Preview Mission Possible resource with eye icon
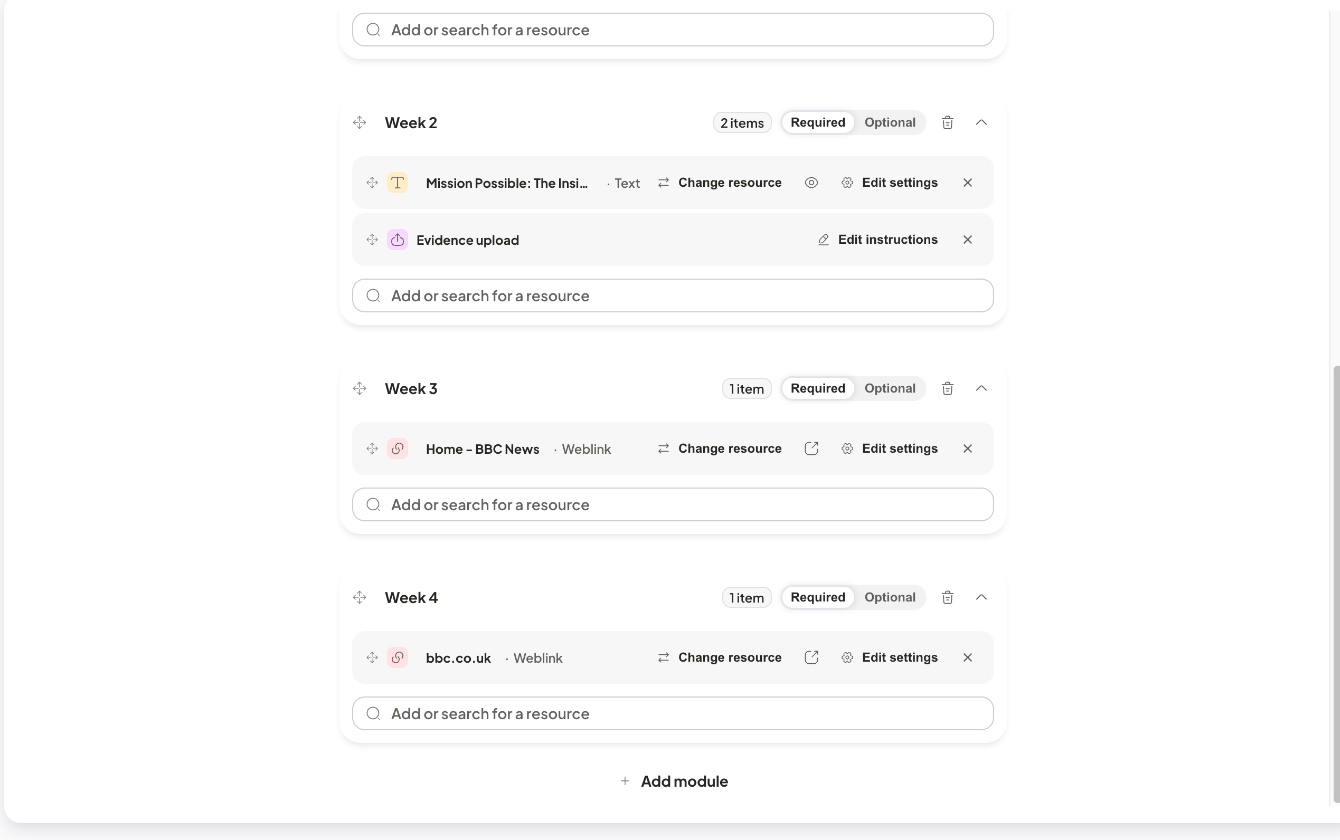The width and height of the screenshot is (1340, 840). [x=811, y=183]
